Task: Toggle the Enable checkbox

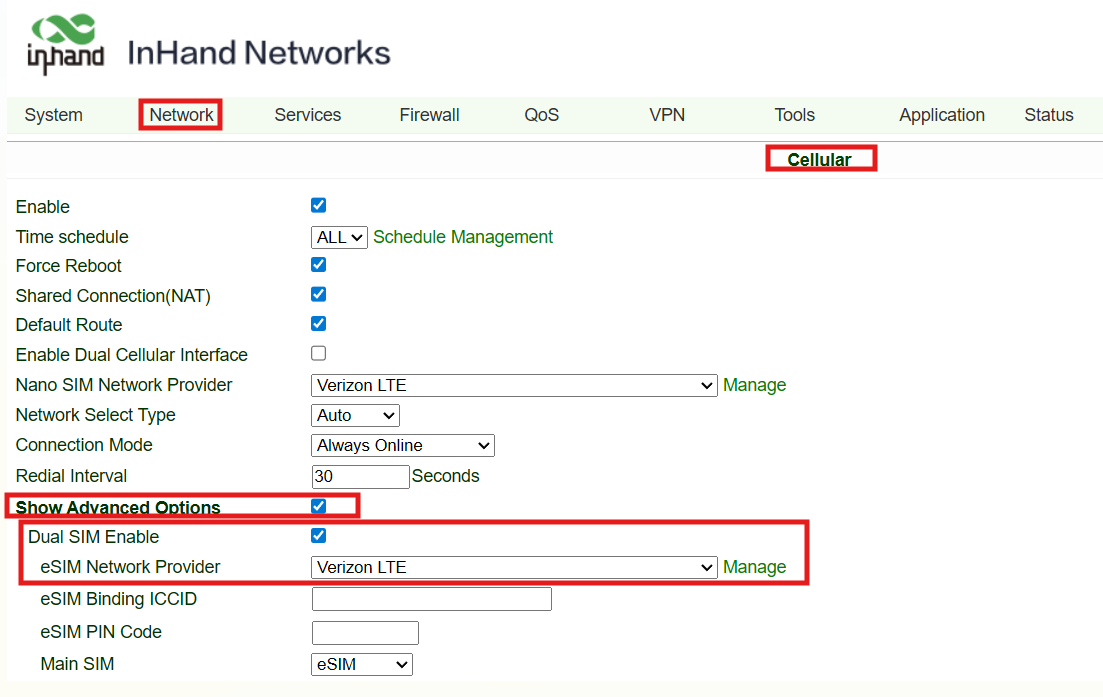Action: (x=319, y=205)
